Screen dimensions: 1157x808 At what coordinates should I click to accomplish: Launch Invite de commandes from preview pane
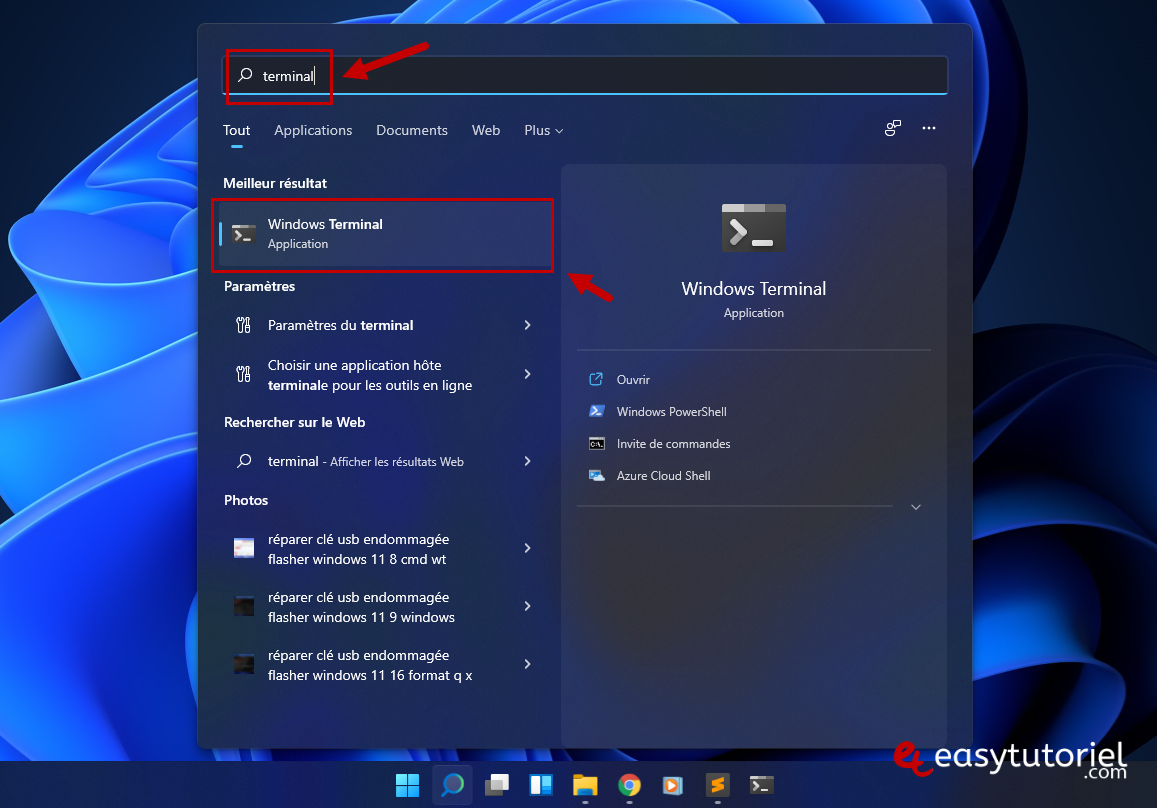point(673,444)
